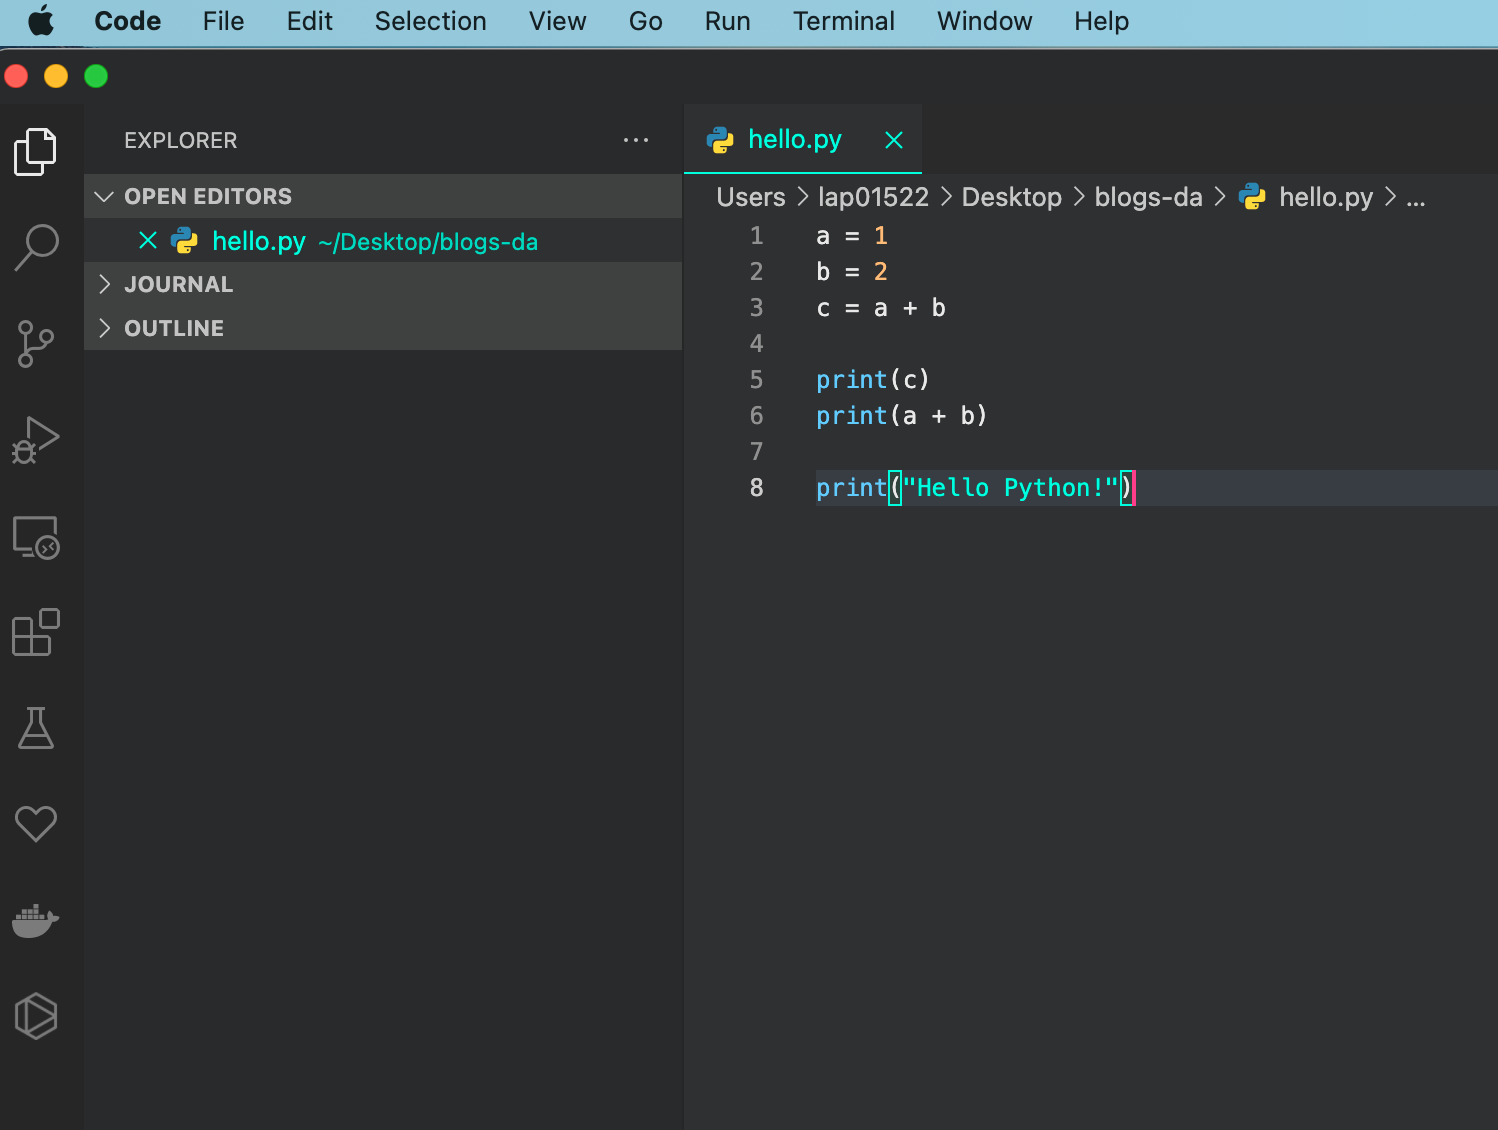Viewport: 1498px width, 1130px height.
Task: Click the code 'print(c)'
Action: [x=873, y=380]
